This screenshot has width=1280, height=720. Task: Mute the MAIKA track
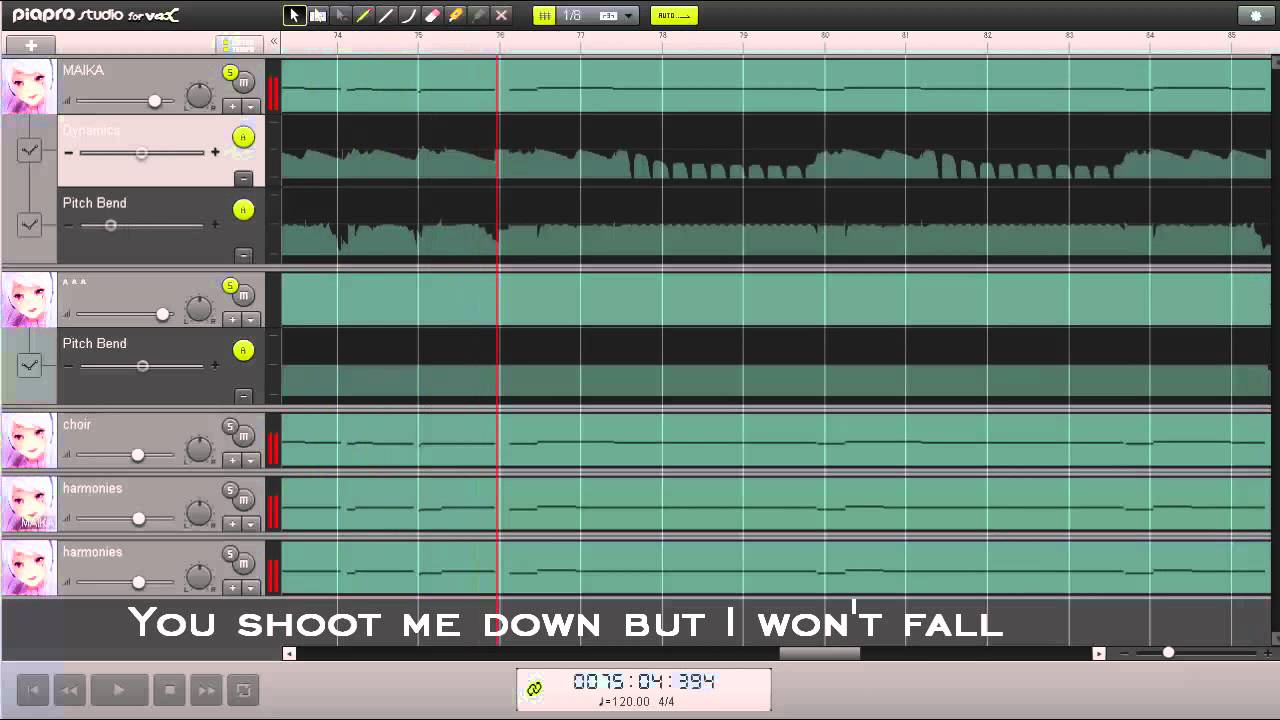[x=244, y=82]
